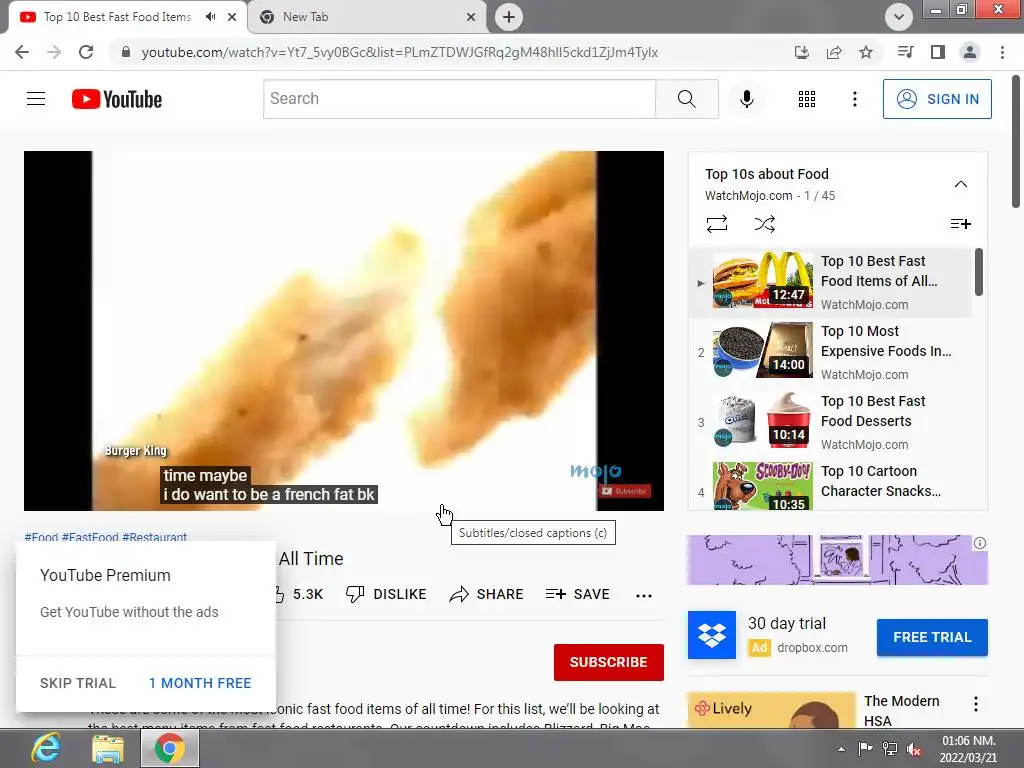Click the #Restaurant hashtag
This screenshot has width=1024, height=768.
[154, 537]
